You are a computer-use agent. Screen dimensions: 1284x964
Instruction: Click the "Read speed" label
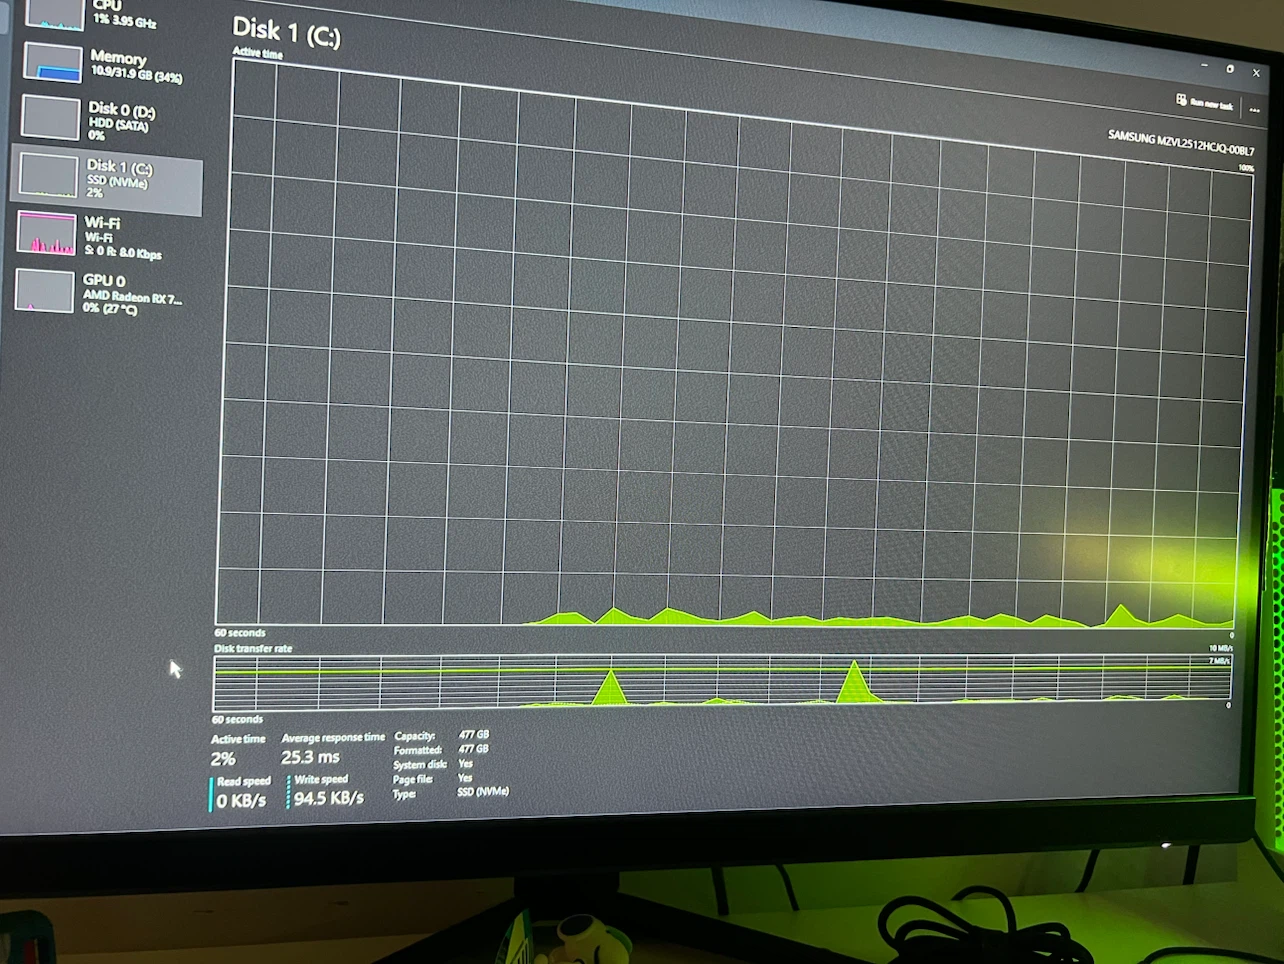pos(244,781)
